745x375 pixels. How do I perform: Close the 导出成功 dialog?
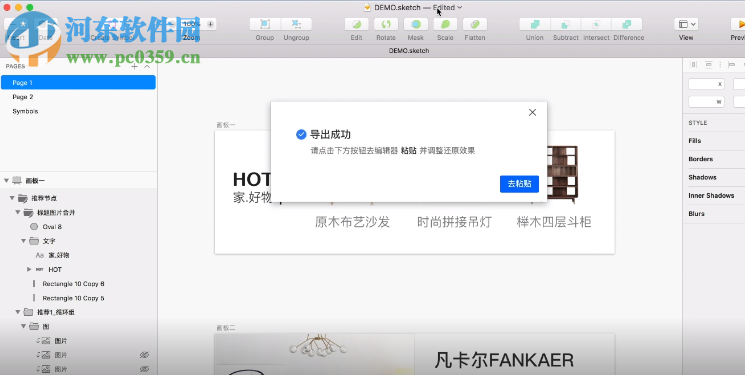[532, 113]
